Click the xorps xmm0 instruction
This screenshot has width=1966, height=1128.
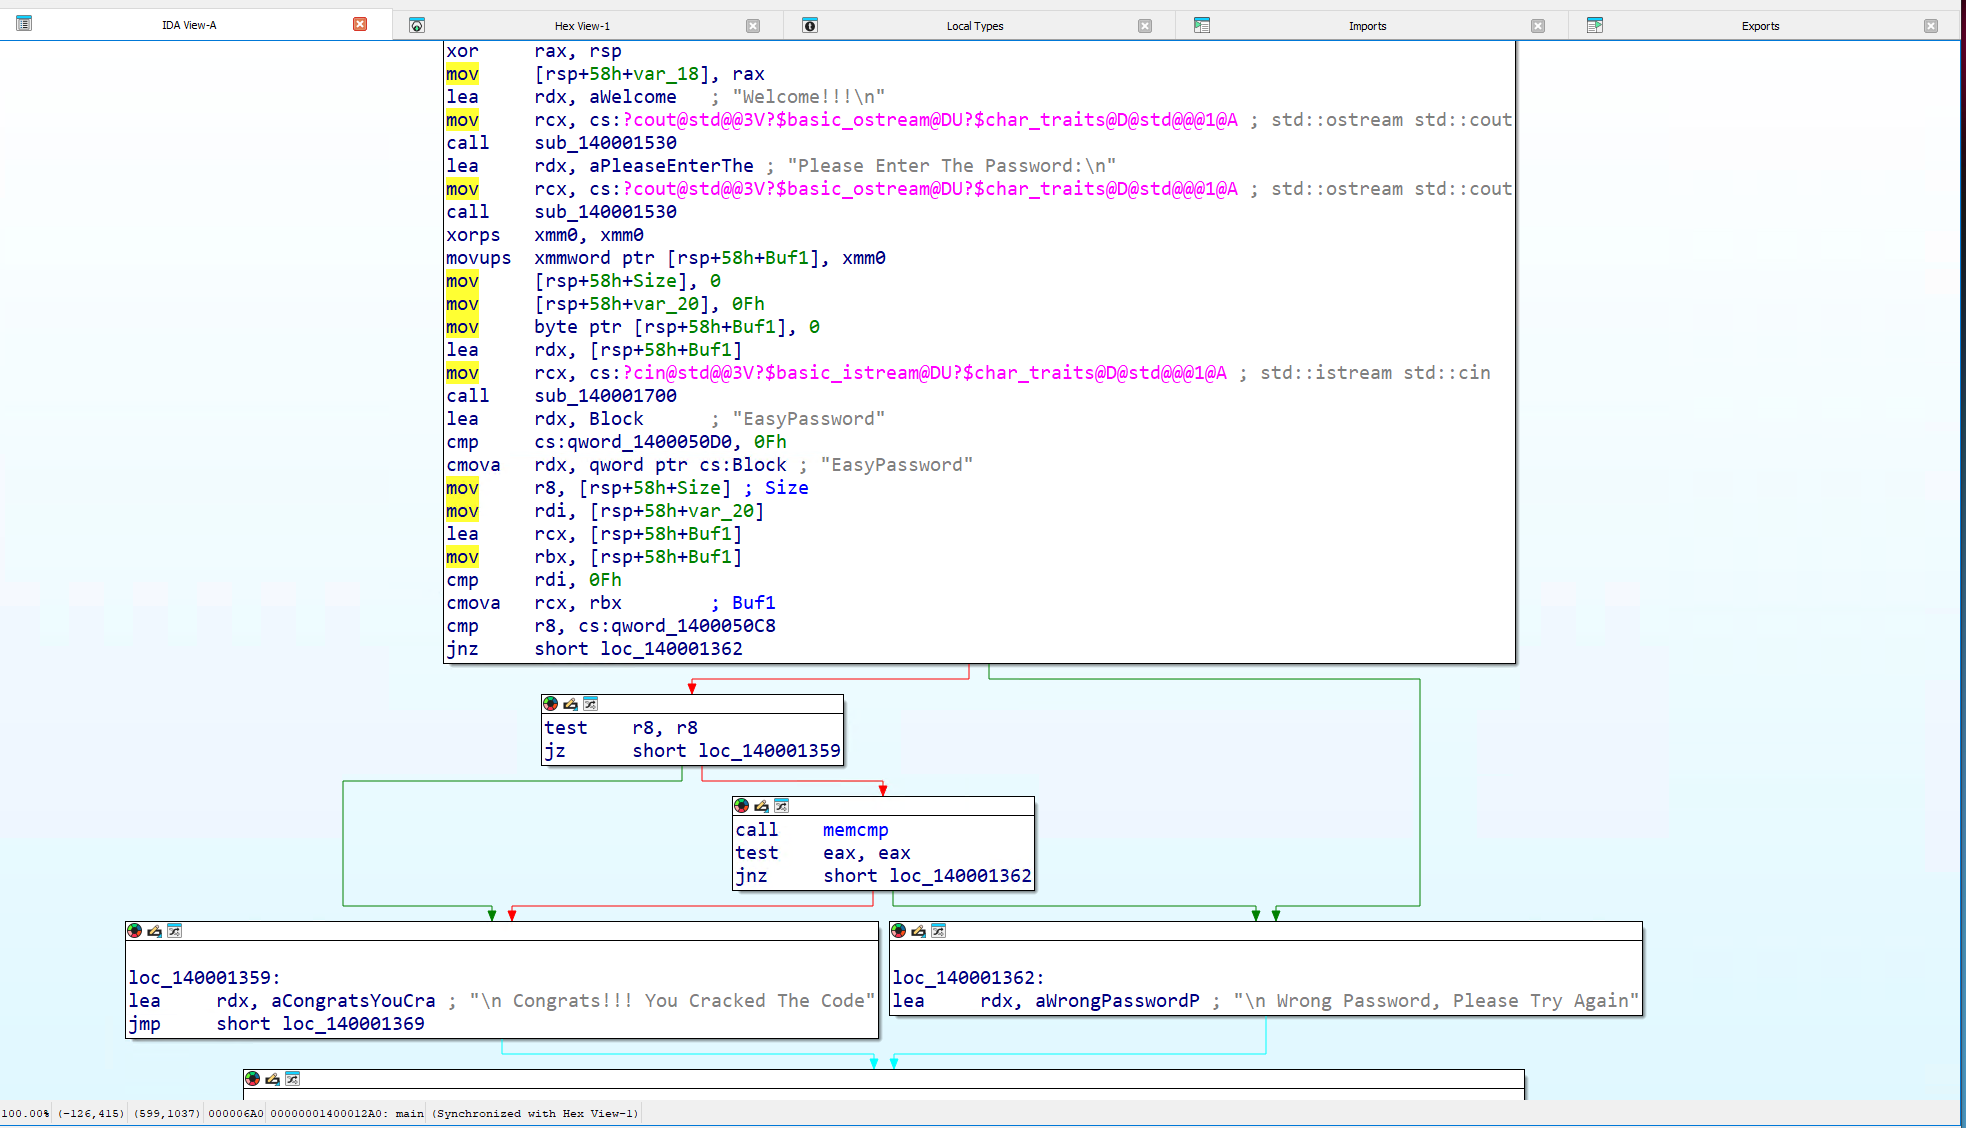pos(545,235)
